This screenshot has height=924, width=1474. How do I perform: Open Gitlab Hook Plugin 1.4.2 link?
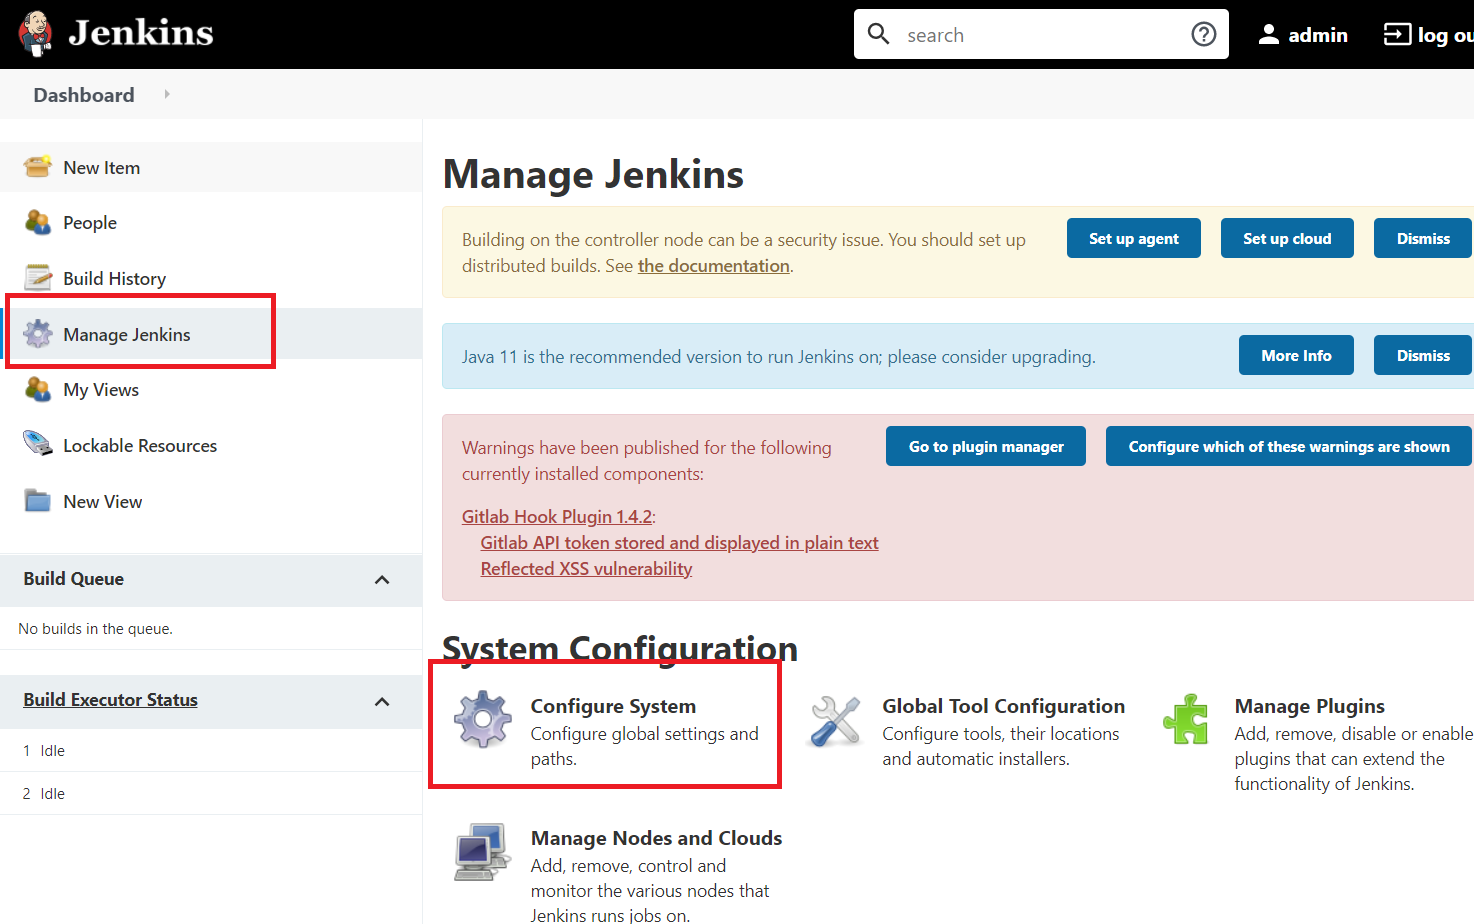coord(557,517)
